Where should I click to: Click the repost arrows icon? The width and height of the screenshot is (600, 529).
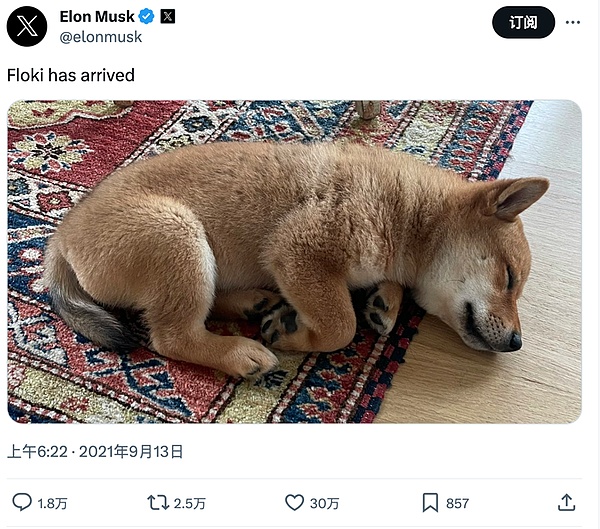coord(158,502)
